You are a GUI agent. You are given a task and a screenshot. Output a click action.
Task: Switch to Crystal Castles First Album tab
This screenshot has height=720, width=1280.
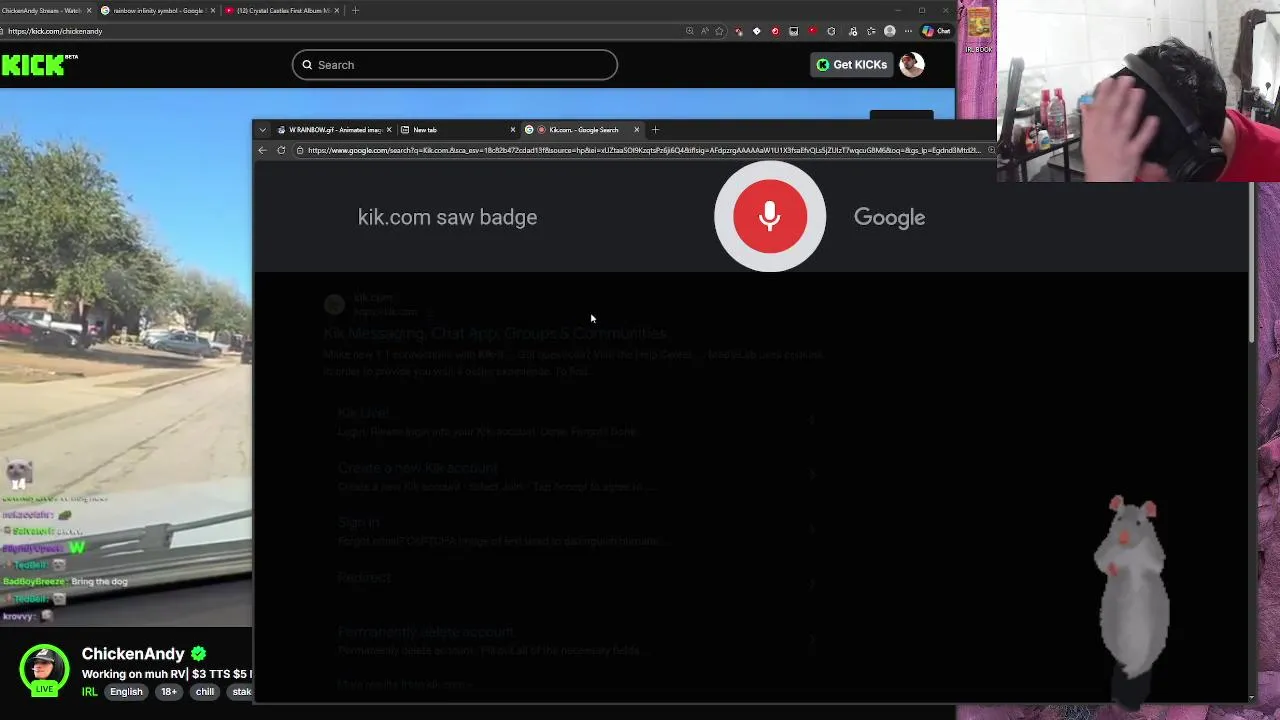tap(283, 10)
